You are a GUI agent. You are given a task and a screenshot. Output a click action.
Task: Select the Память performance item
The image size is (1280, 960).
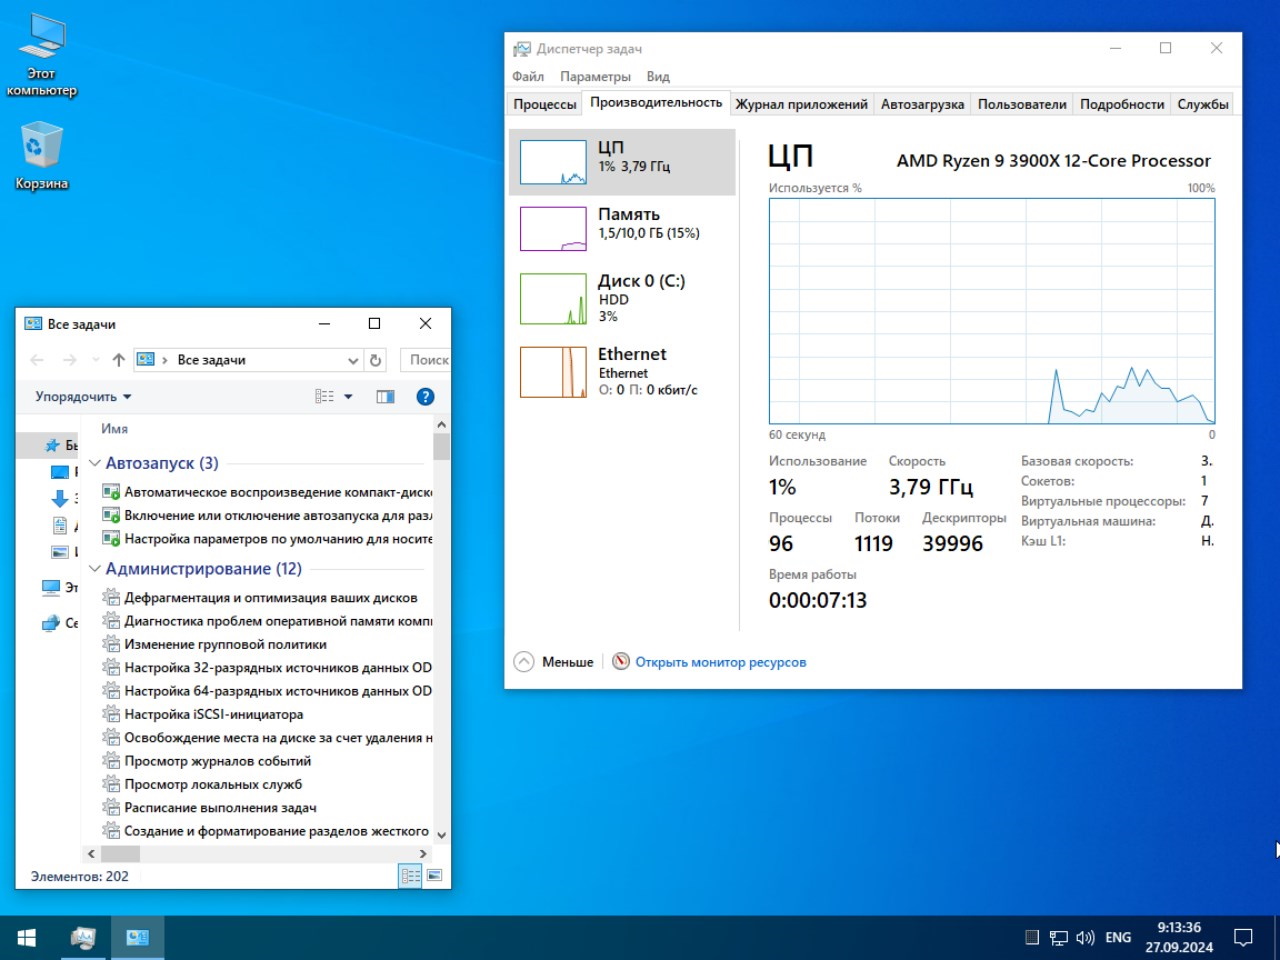(622, 228)
